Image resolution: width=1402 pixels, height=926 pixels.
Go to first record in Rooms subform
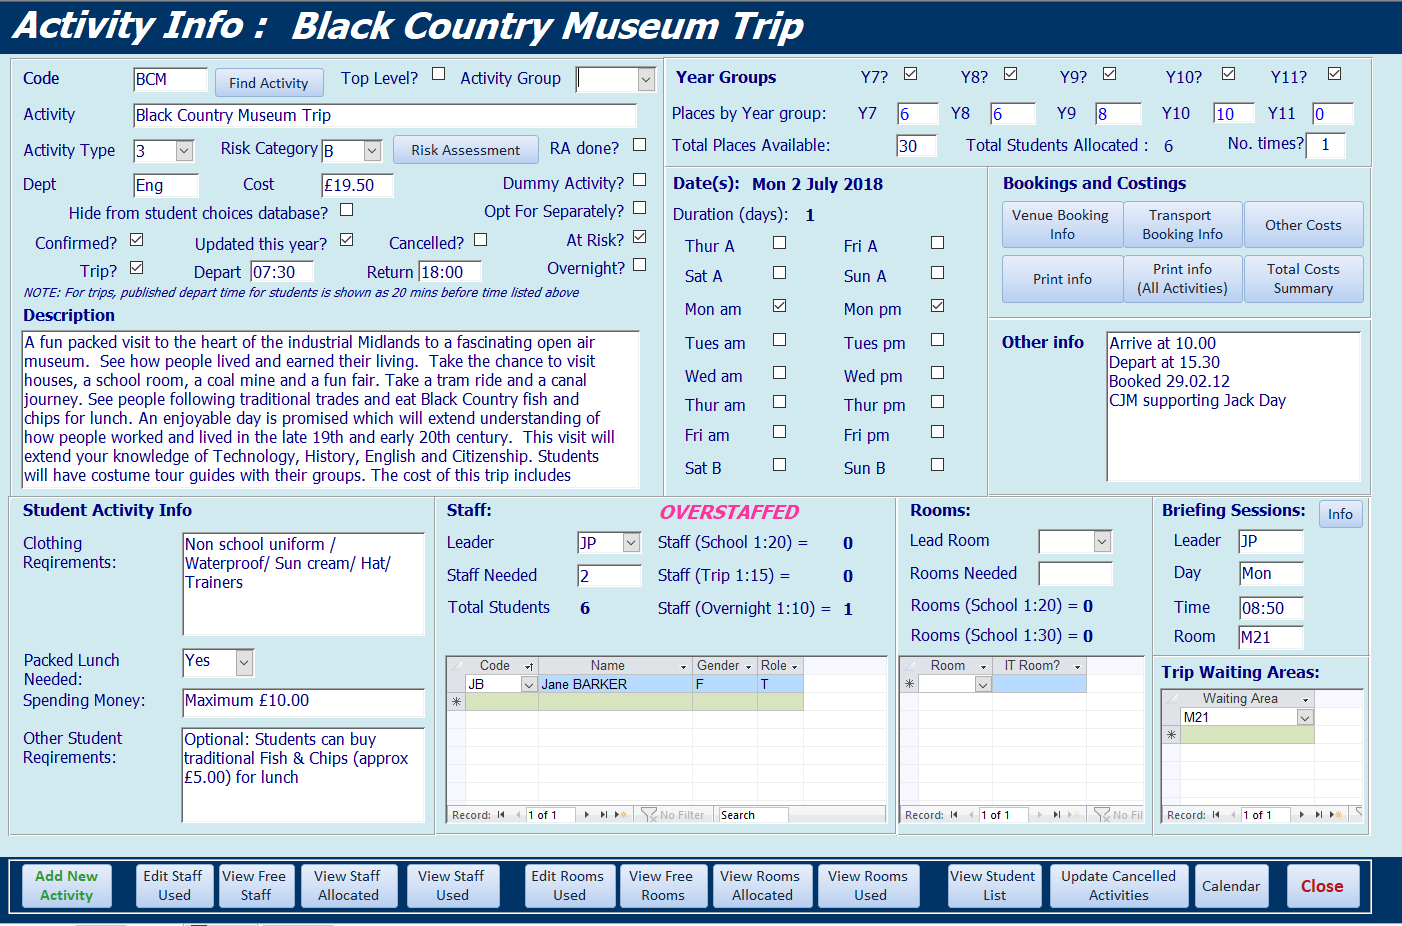954,815
